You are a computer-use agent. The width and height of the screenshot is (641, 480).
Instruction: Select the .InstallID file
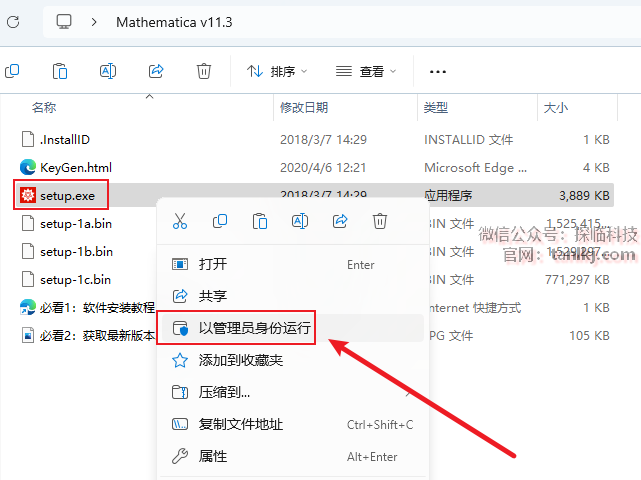click(x=65, y=140)
